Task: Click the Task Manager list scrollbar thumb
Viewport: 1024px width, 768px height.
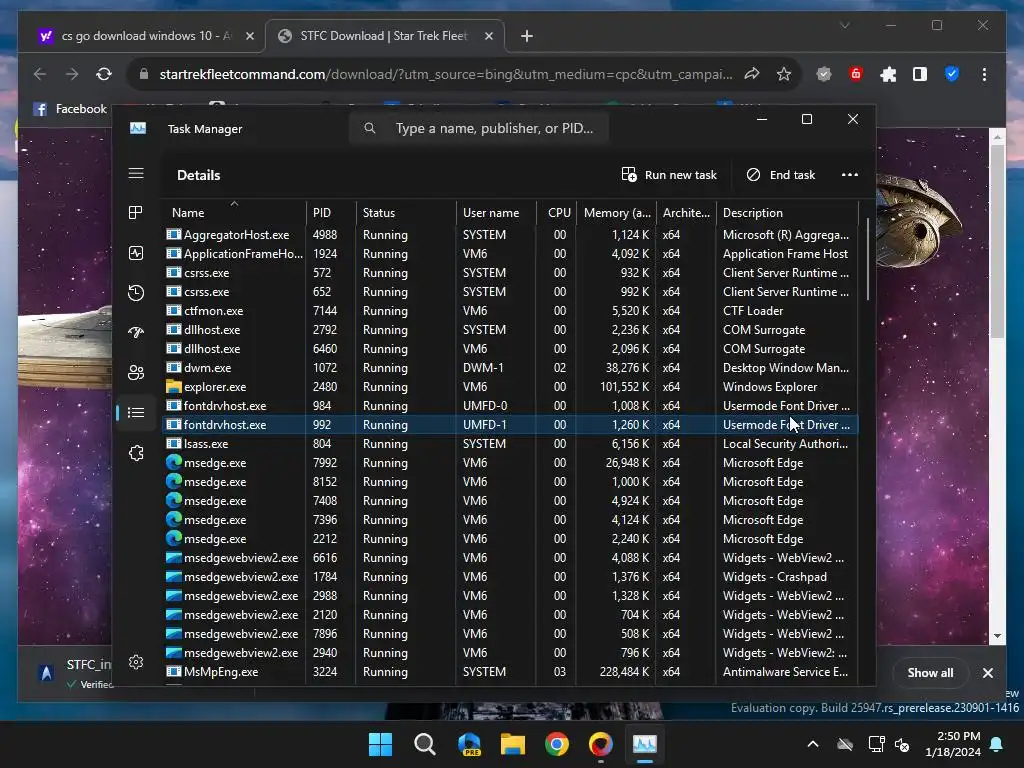Action: (x=868, y=259)
